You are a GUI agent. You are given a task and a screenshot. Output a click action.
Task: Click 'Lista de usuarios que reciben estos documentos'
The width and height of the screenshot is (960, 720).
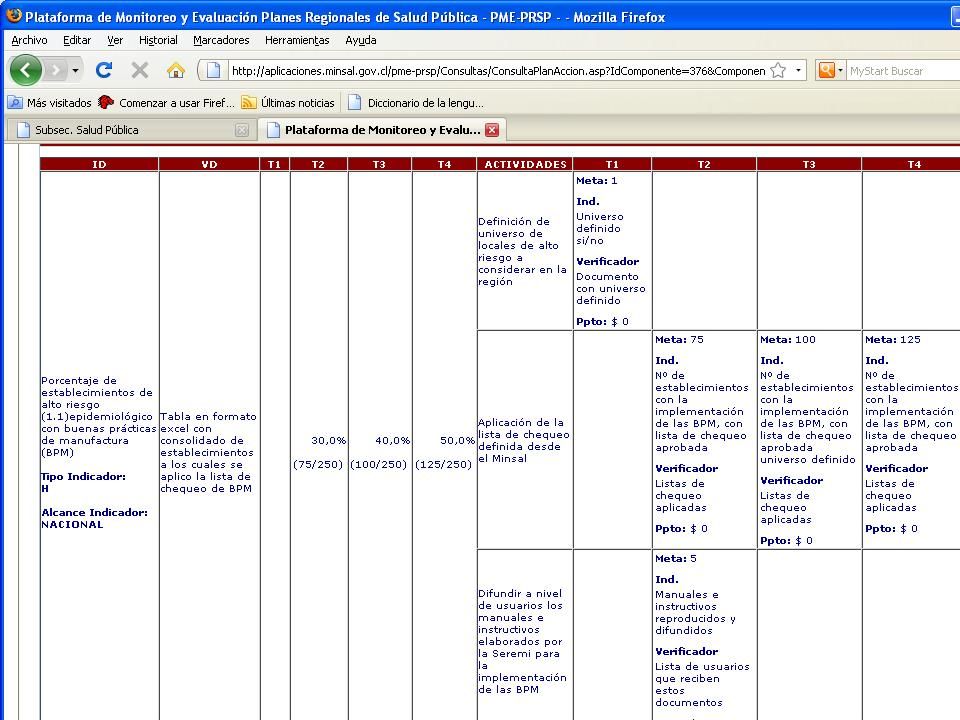point(702,684)
